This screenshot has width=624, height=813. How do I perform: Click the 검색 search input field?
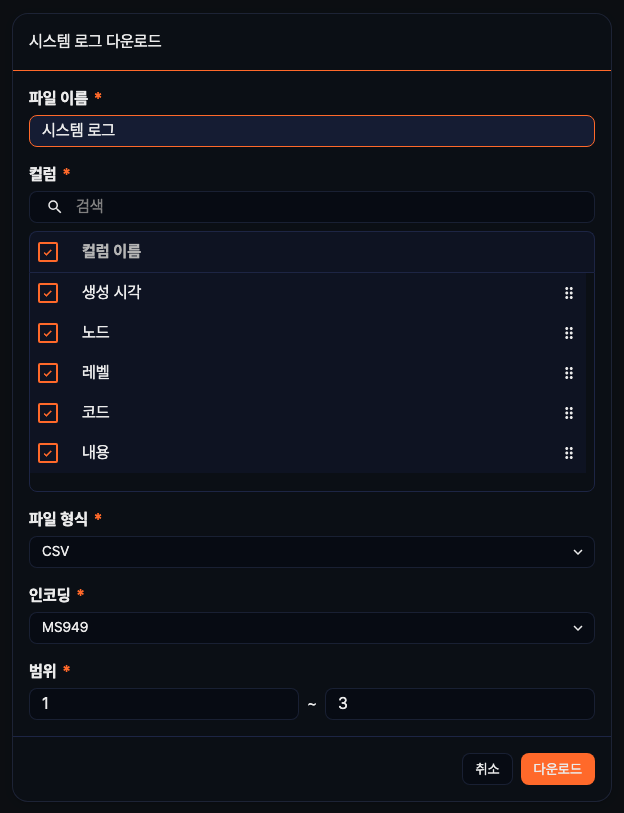tap(300, 207)
